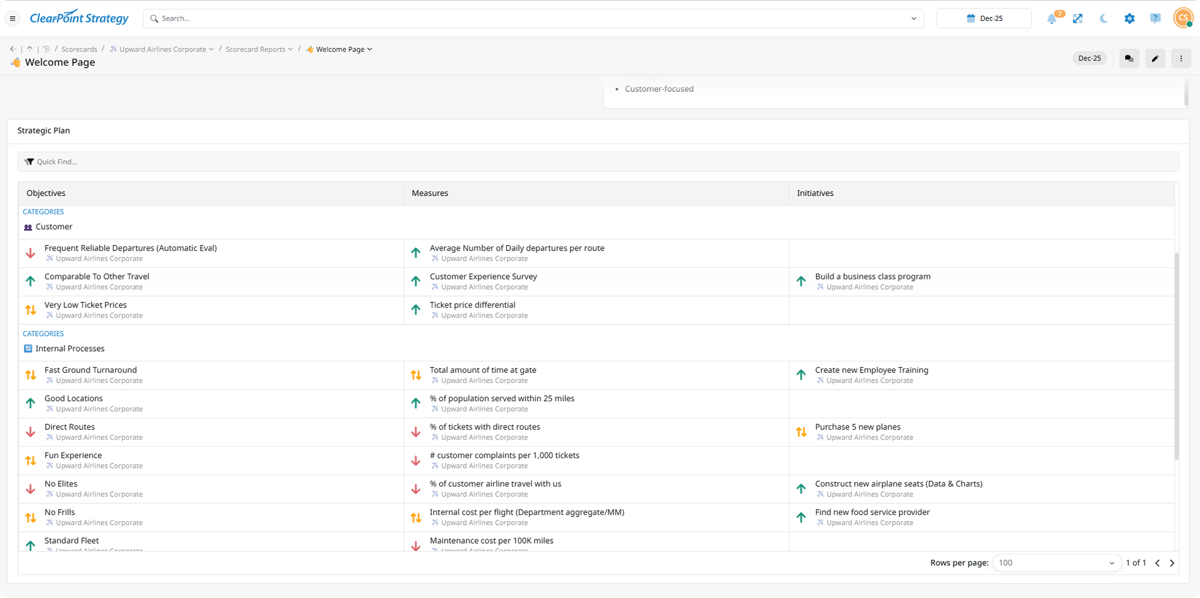
Task: Open the hamburger navigation menu
Action: (x=12, y=18)
